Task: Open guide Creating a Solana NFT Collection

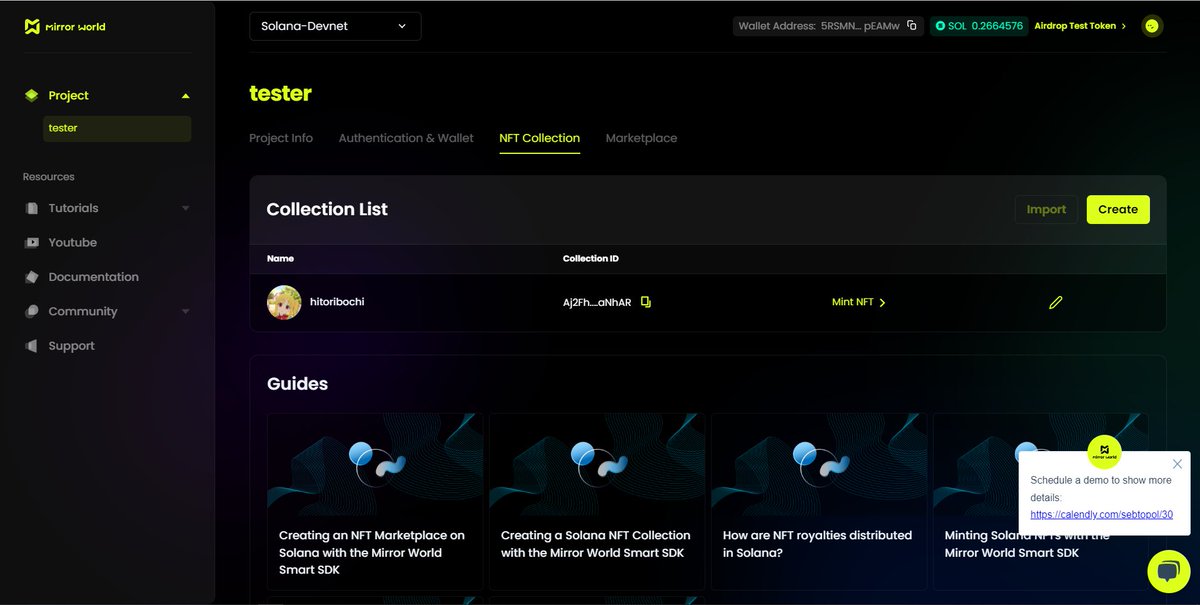Action: (x=597, y=501)
